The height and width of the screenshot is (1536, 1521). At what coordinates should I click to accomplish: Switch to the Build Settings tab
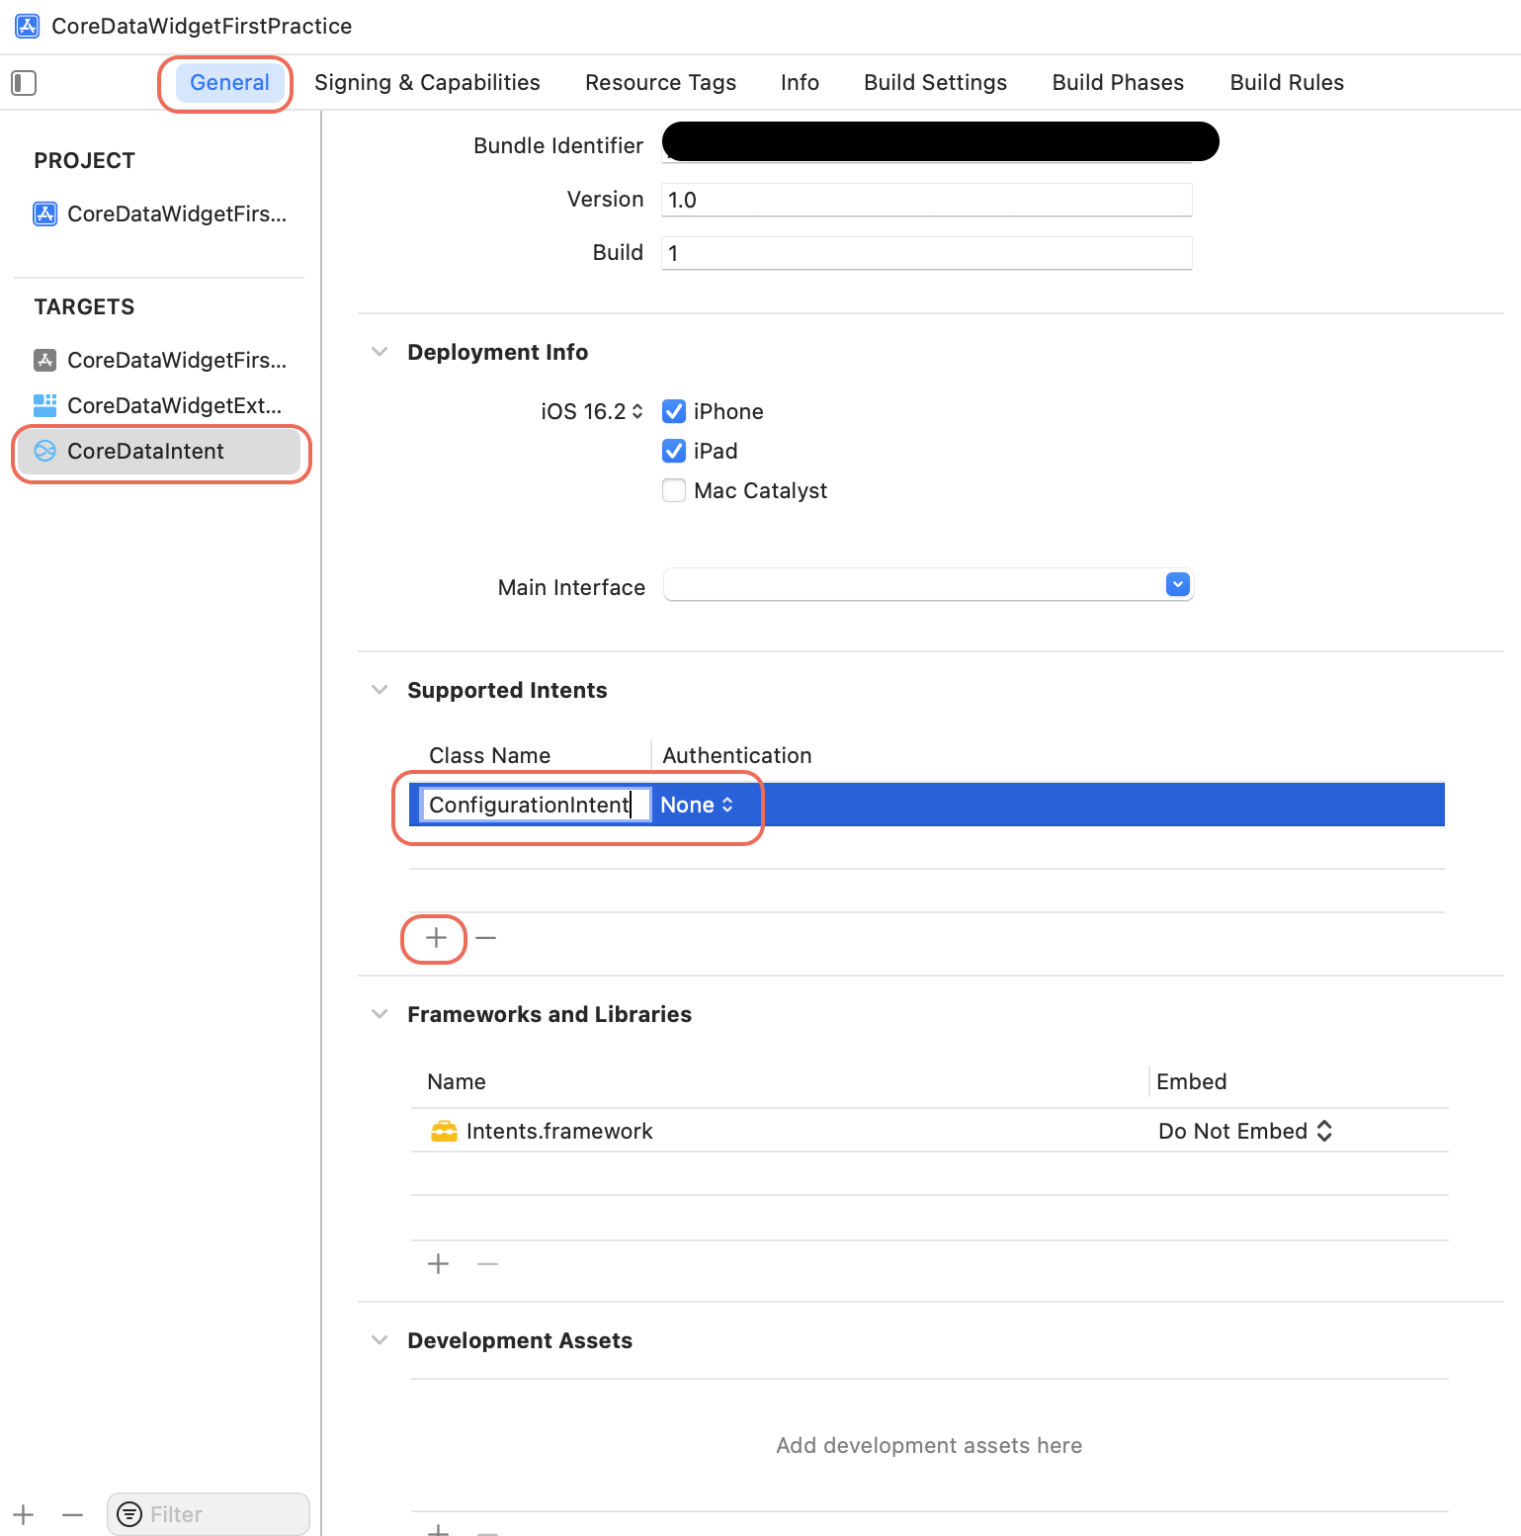934,82
